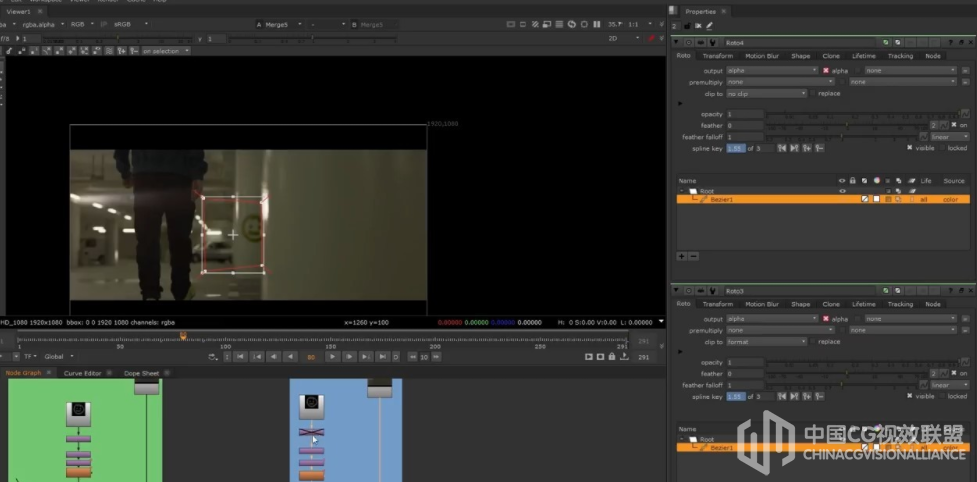Click the crossed-out disabled node in blue backdrop
The height and width of the screenshot is (482, 977).
click(x=311, y=432)
